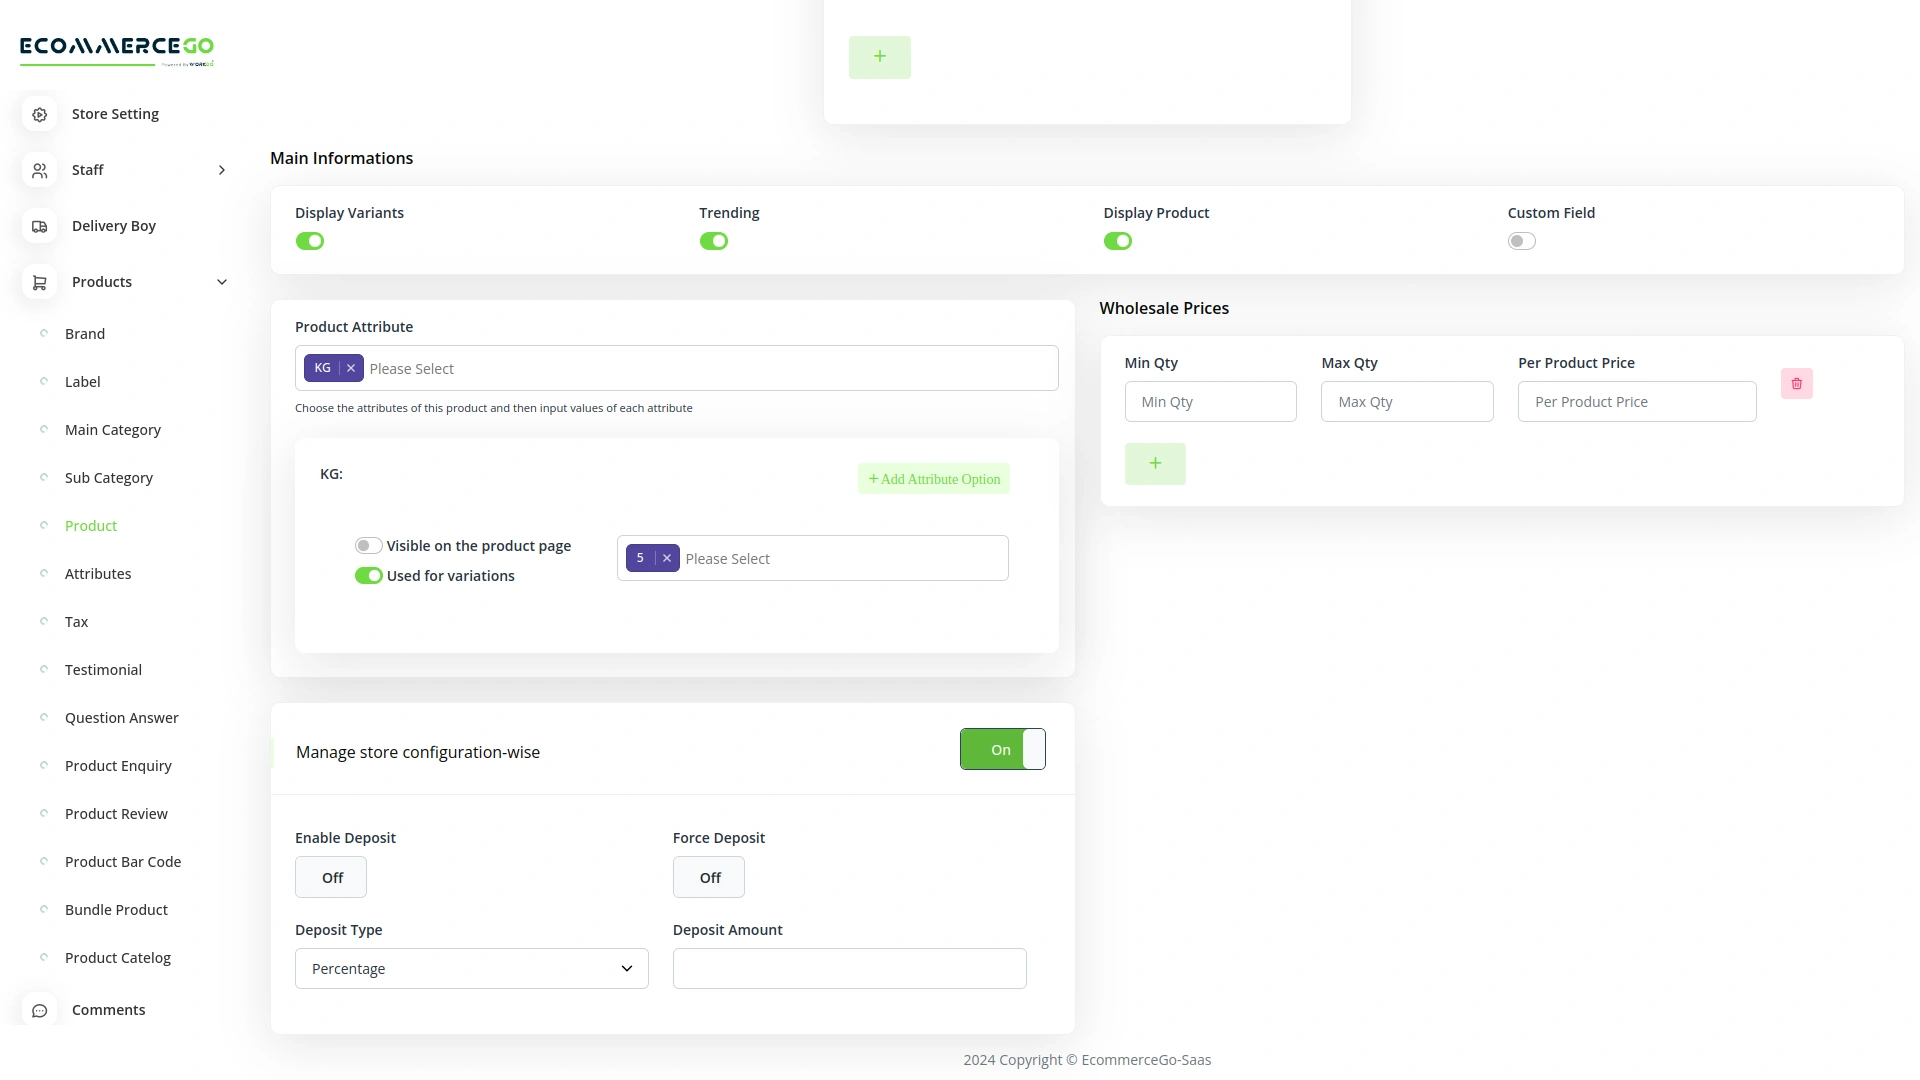Click the Add Attribute Option button
Image resolution: width=1920 pixels, height=1080 pixels.
933,479
